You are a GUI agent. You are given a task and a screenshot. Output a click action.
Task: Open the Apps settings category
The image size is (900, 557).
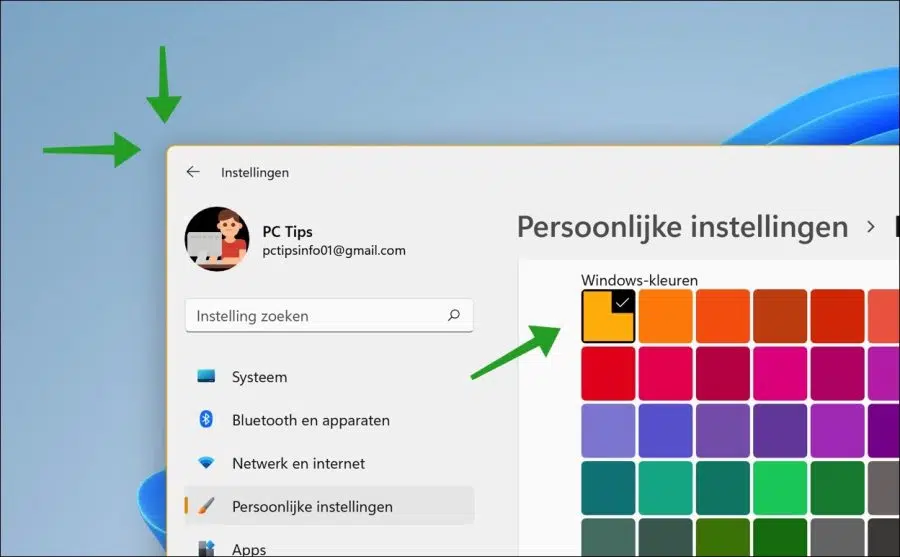[x=329, y=546]
